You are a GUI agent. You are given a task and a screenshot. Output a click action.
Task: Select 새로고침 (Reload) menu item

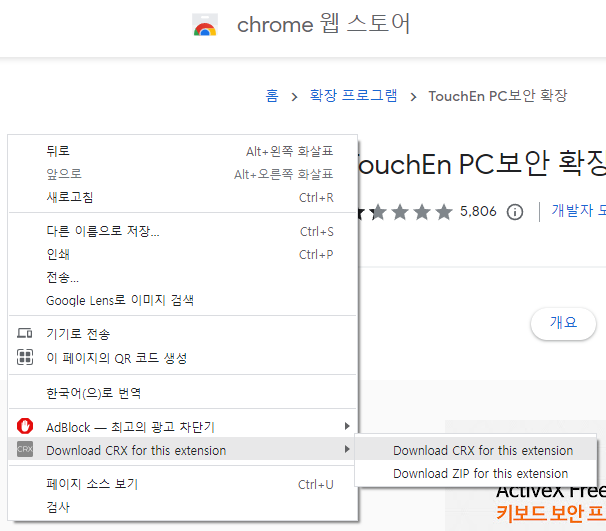pyautogui.click(x=182, y=197)
